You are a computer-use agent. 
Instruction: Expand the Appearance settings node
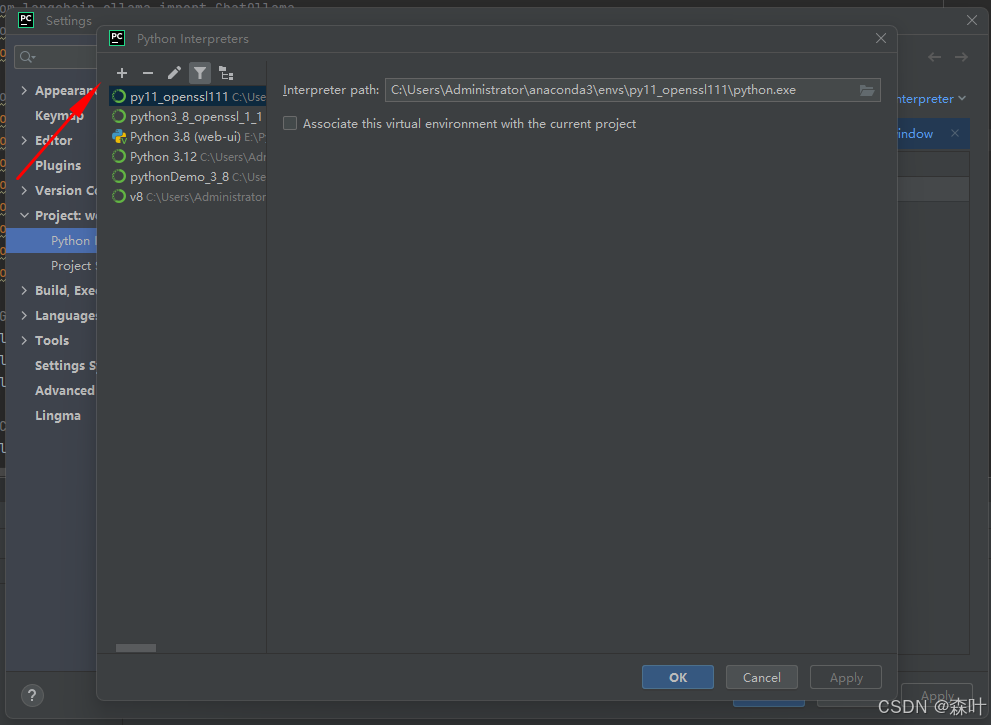click(x=24, y=90)
